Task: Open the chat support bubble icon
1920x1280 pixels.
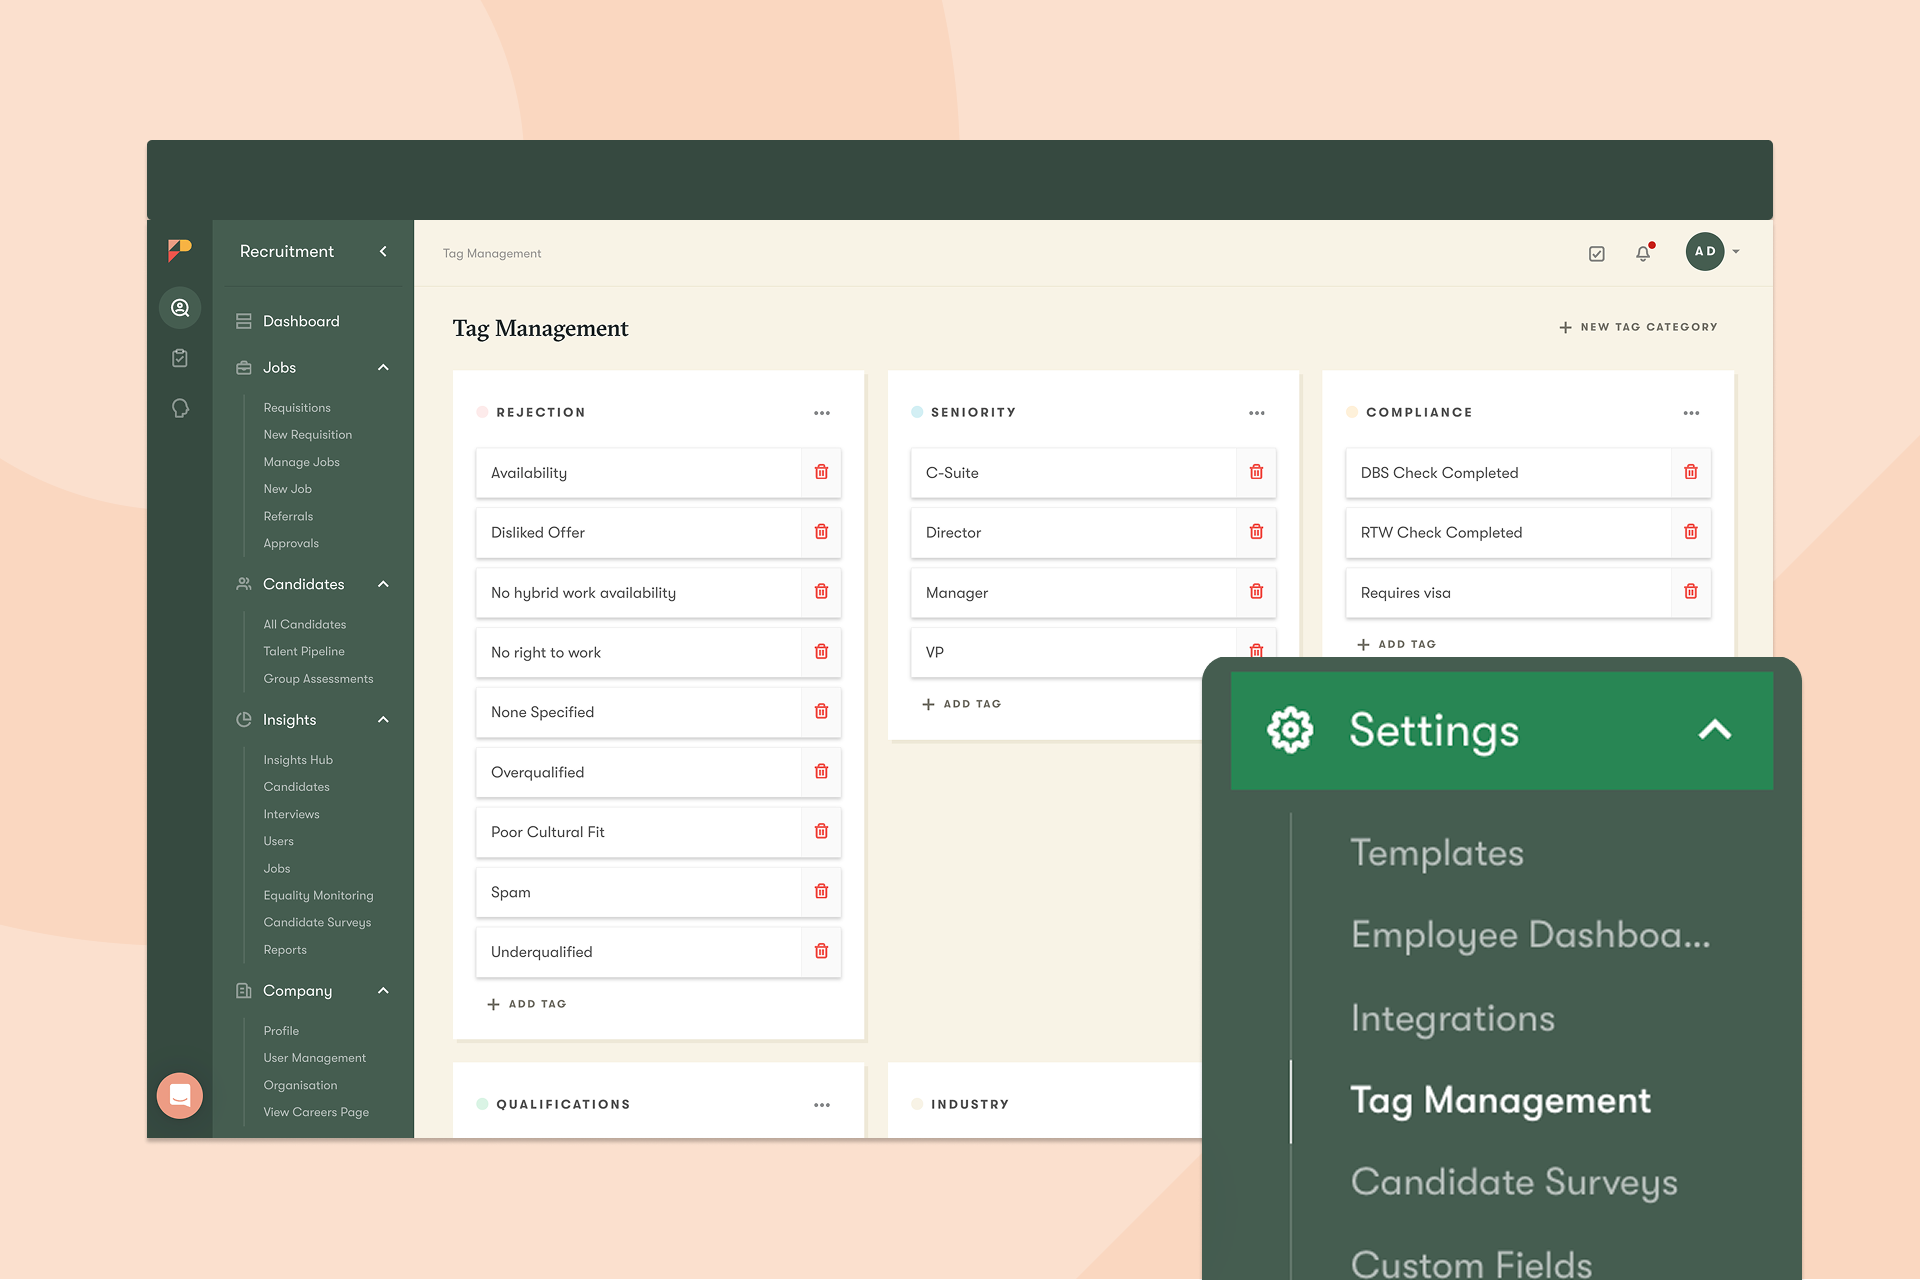Action: click(x=180, y=1096)
